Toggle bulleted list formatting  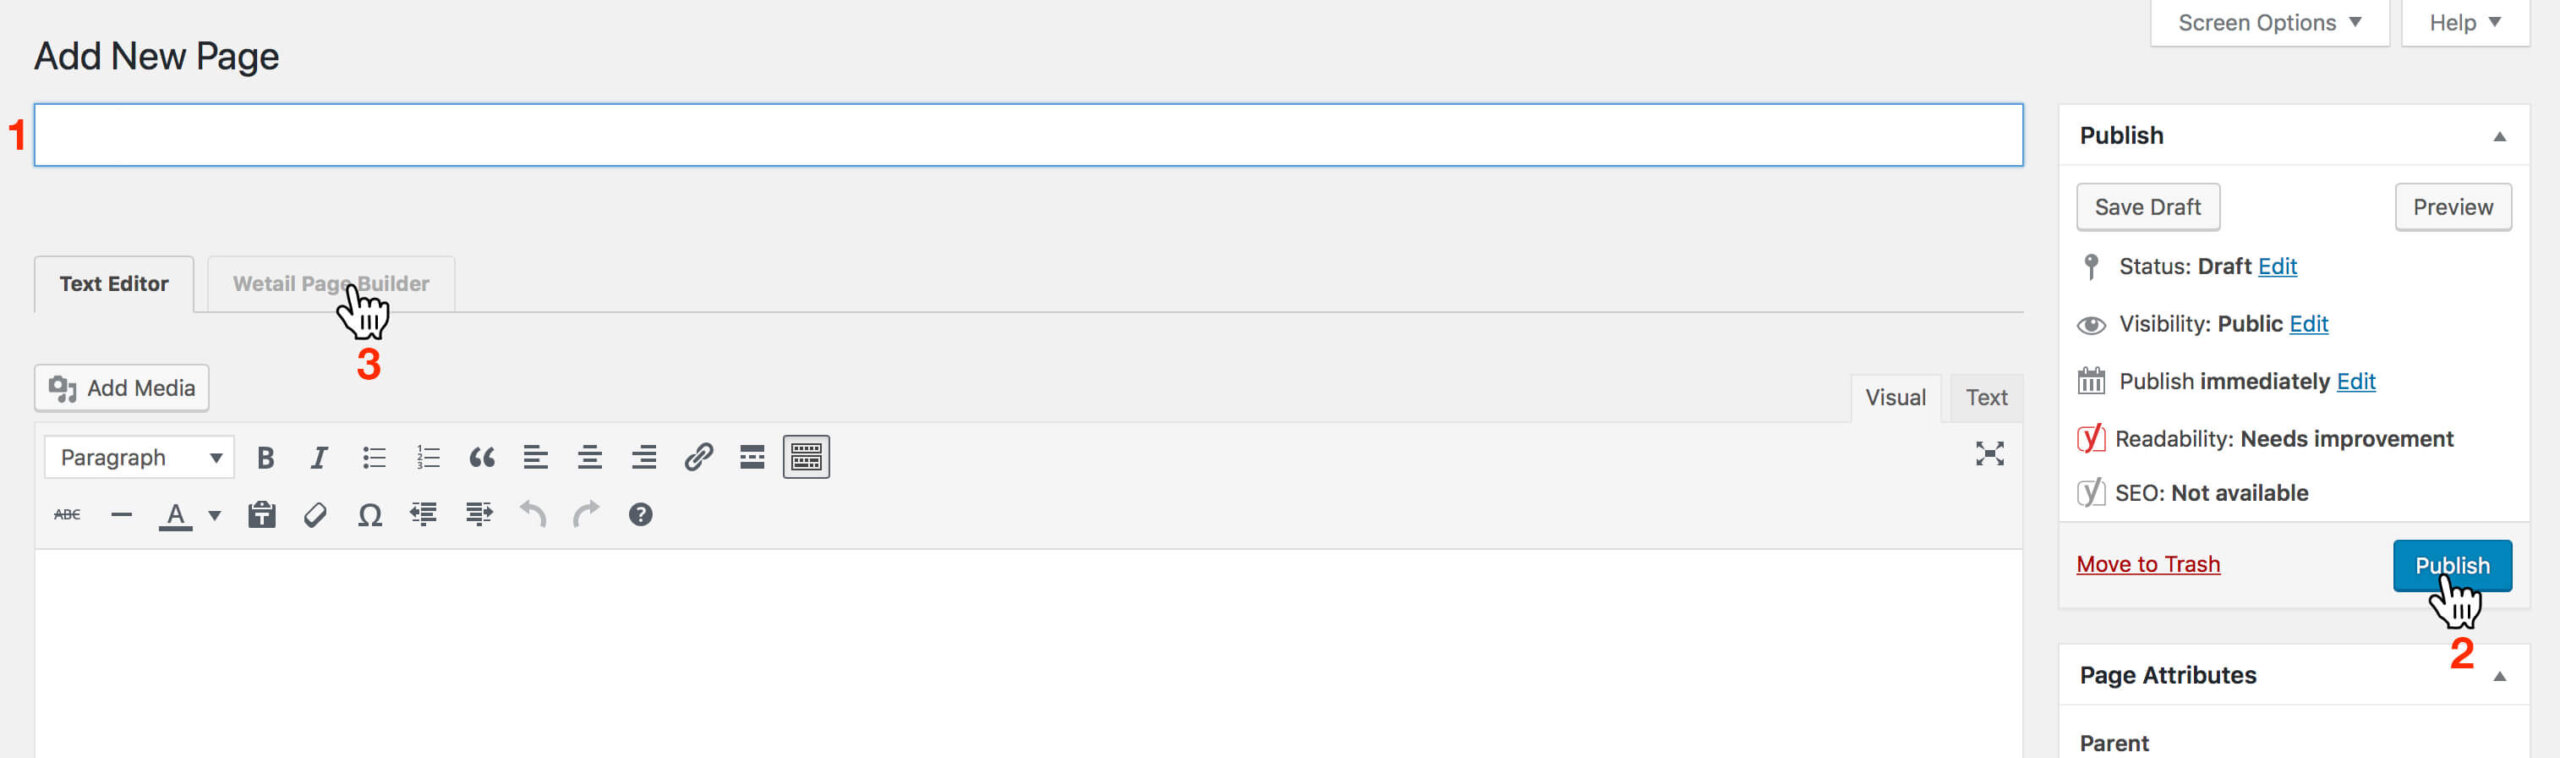[x=374, y=458]
